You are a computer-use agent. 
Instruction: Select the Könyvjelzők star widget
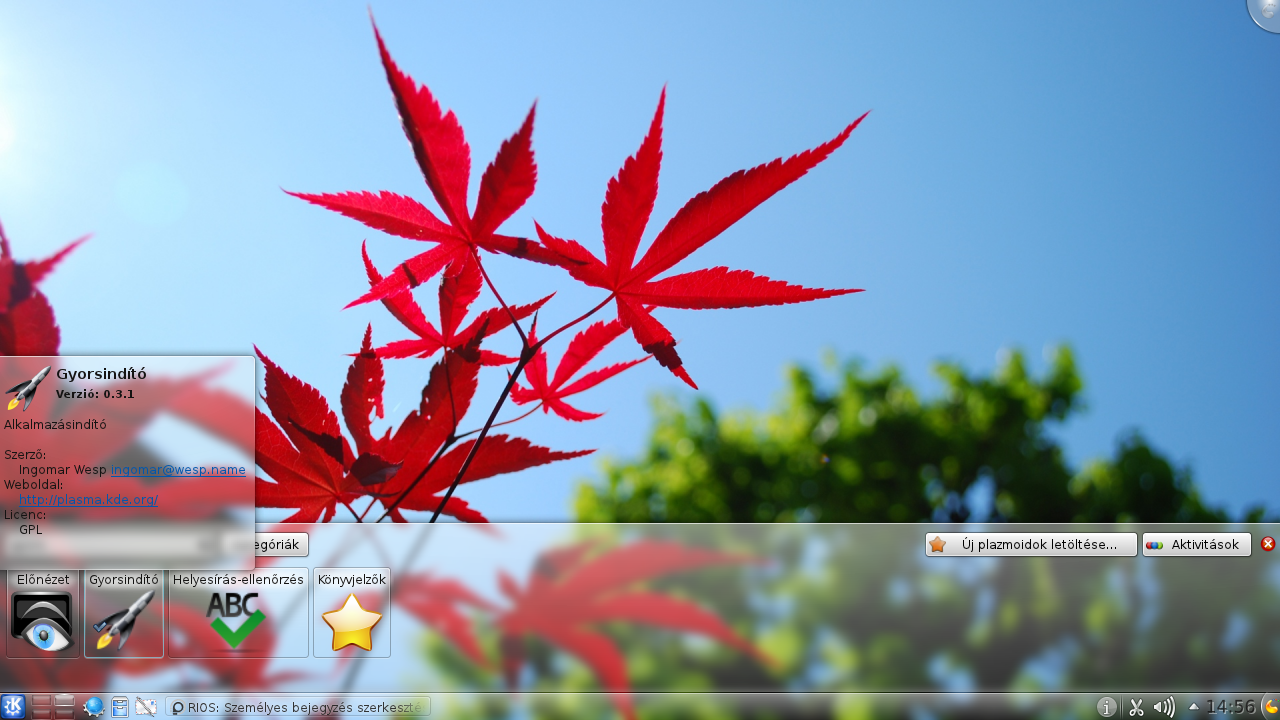point(352,613)
